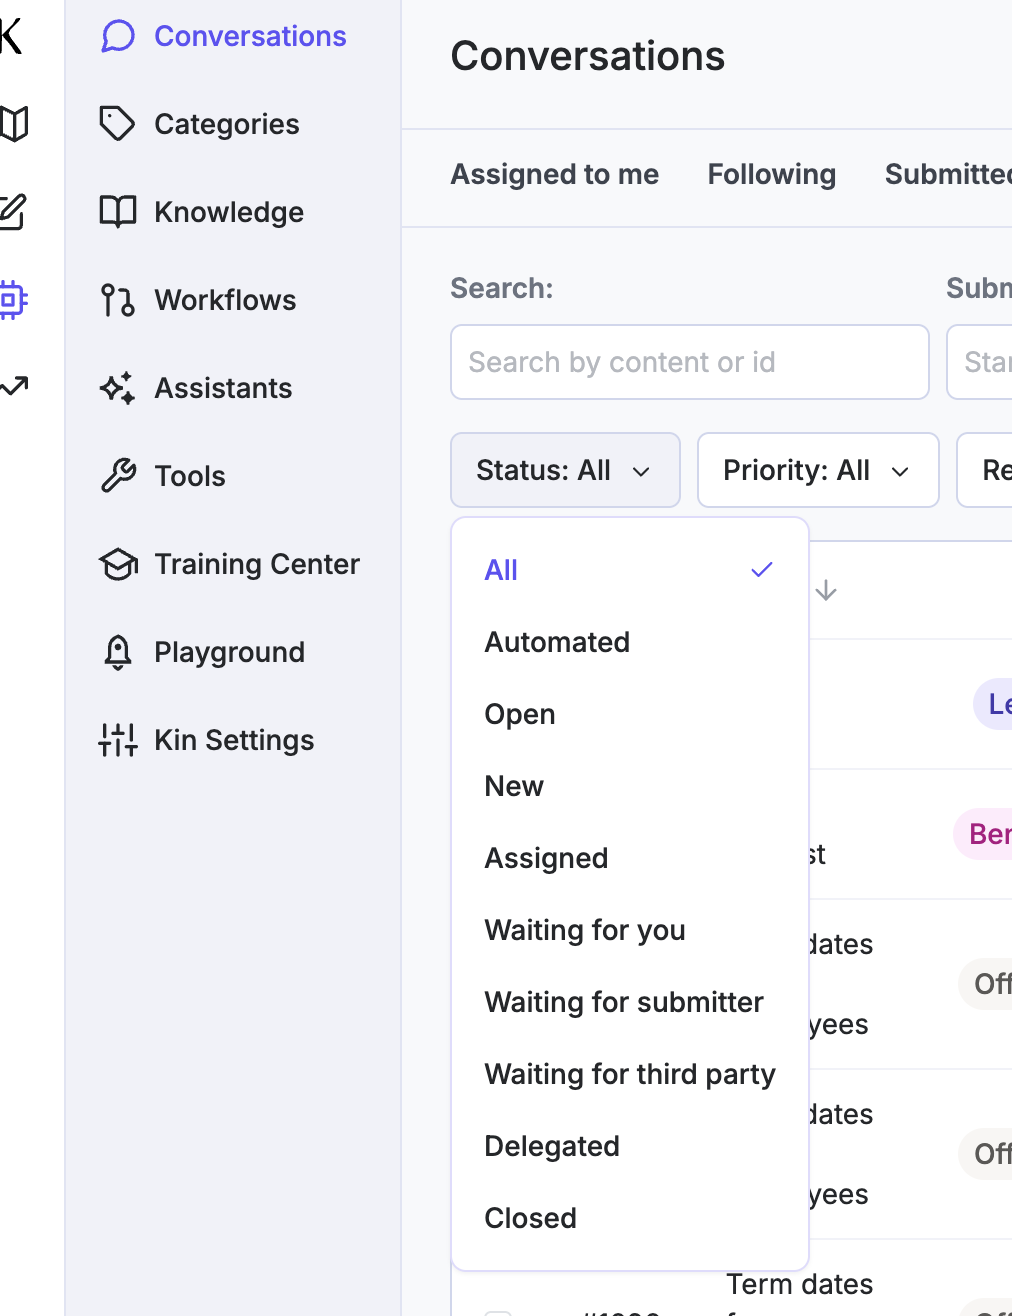The height and width of the screenshot is (1316, 1012).
Task: Click the Training Center graduation cap icon
Action: point(118,564)
